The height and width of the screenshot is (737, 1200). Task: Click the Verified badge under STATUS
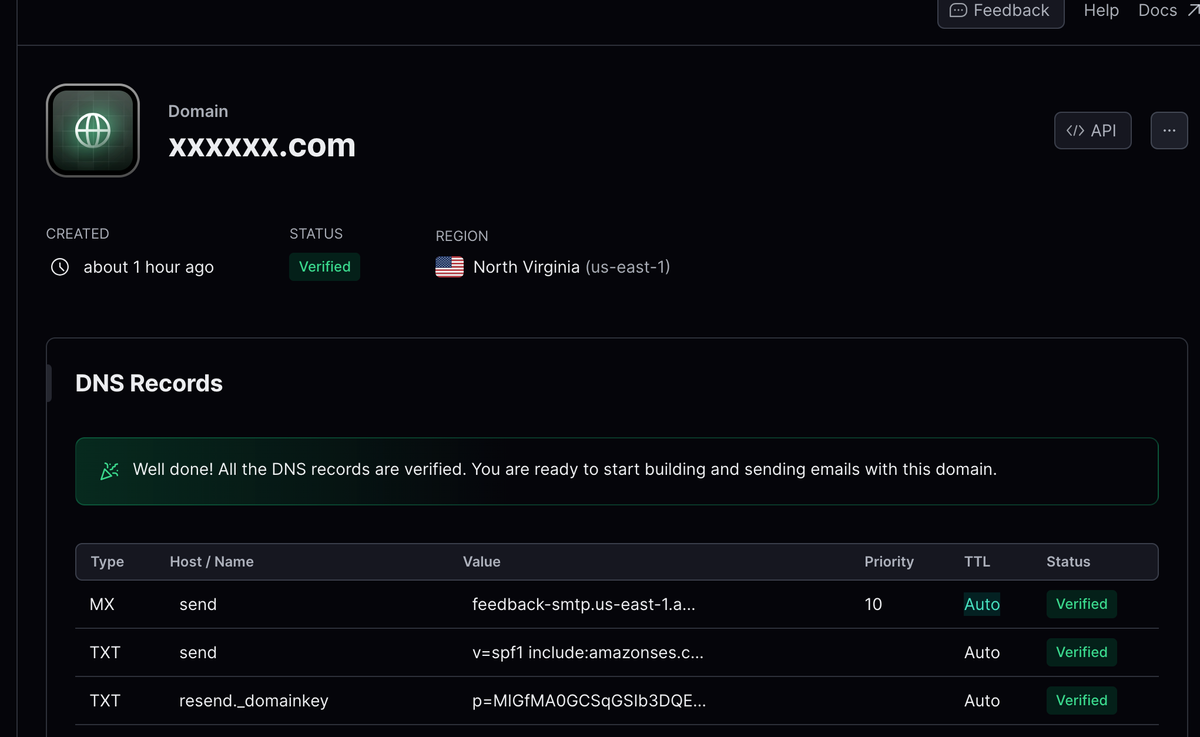tap(324, 267)
